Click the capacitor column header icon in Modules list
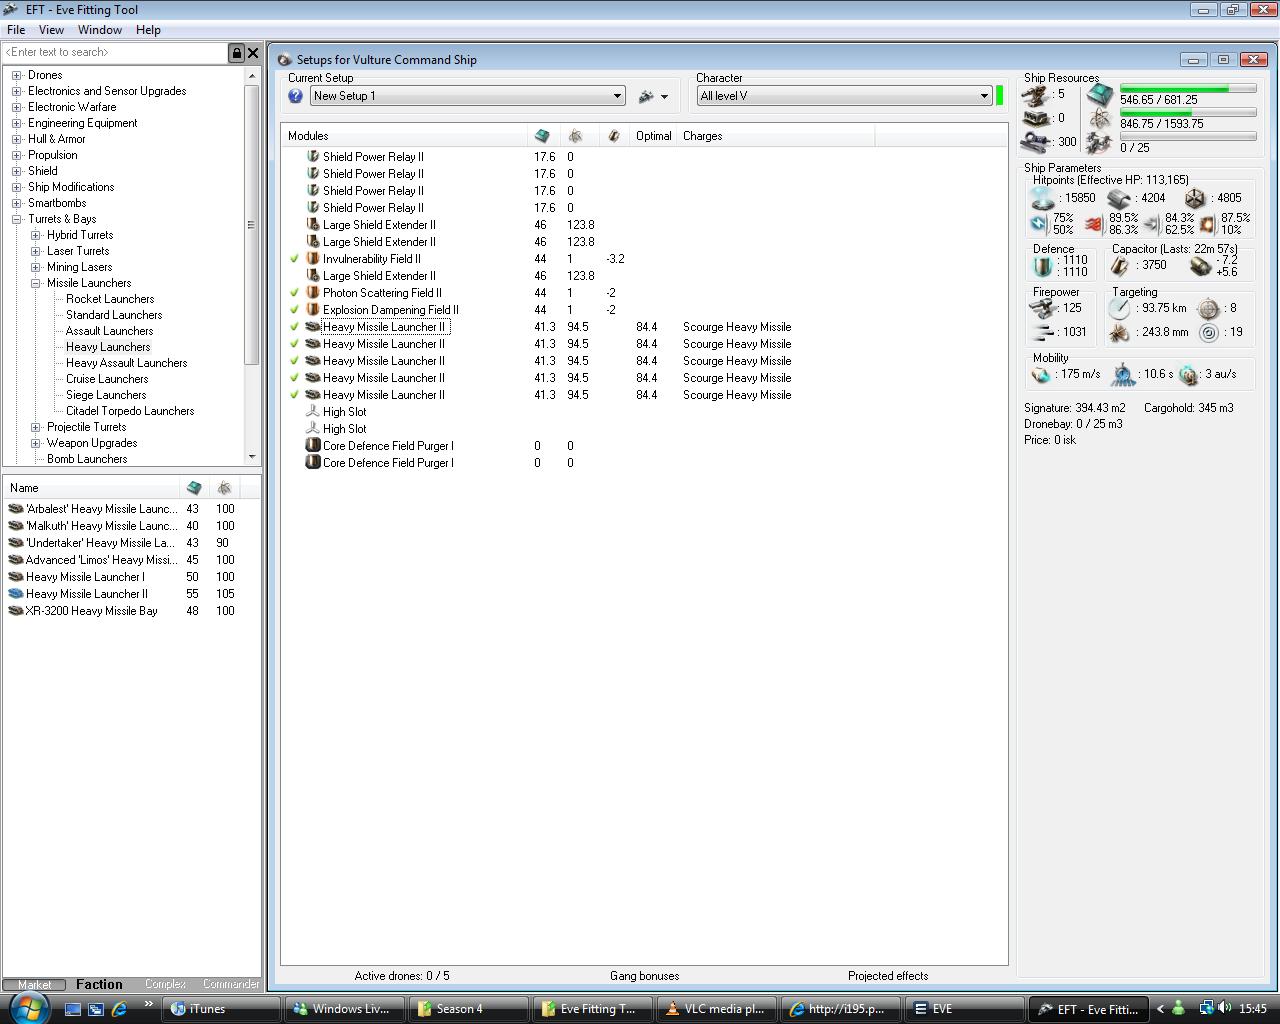 pyautogui.click(x=613, y=136)
